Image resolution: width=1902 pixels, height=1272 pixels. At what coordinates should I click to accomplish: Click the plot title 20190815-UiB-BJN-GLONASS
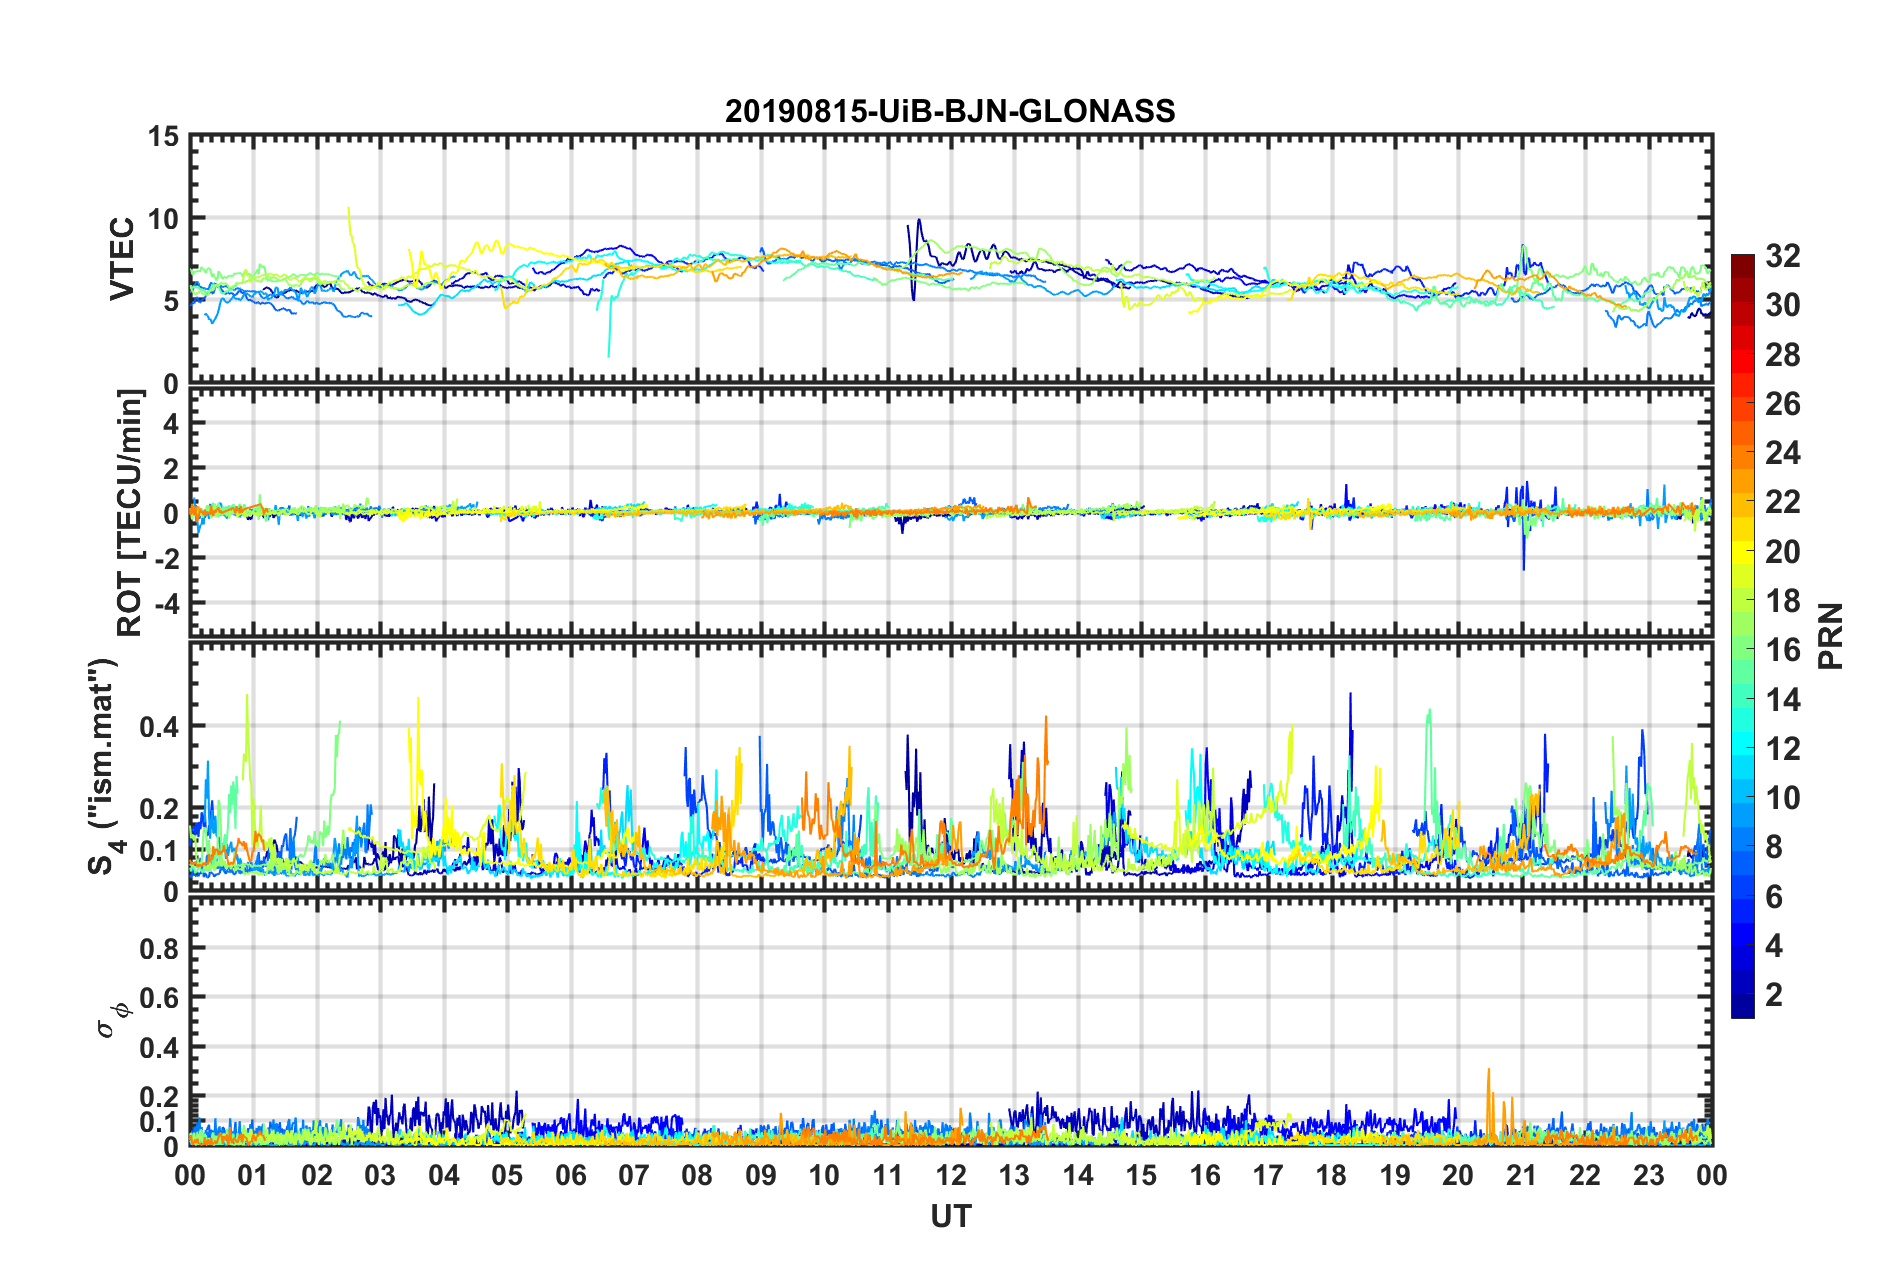point(950,111)
